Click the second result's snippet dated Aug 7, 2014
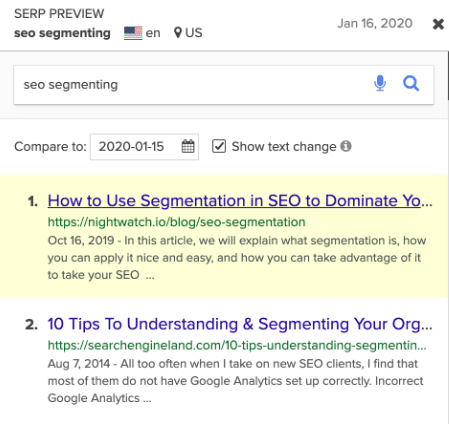This screenshot has height=427, width=449. point(235,381)
